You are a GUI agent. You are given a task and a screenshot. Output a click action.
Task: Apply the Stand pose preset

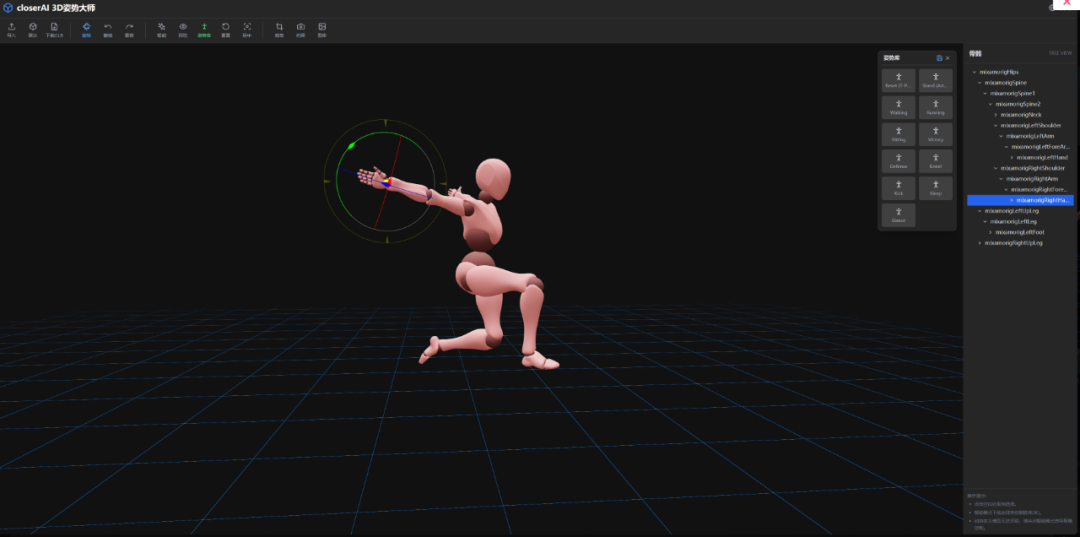click(x=935, y=81)
